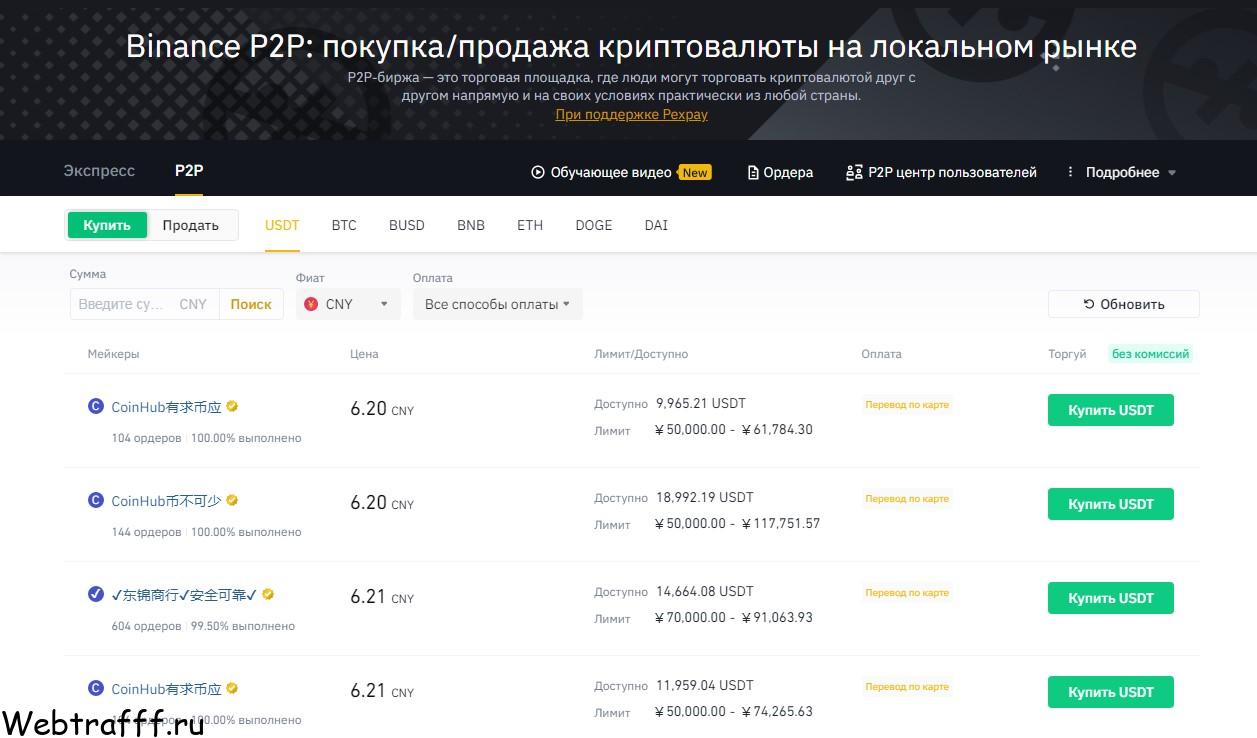This screenshot has width=1257, height=738.
Task: Click checkmark avatar of 东锦商行 maker
Action: click(x=96, y=594)
